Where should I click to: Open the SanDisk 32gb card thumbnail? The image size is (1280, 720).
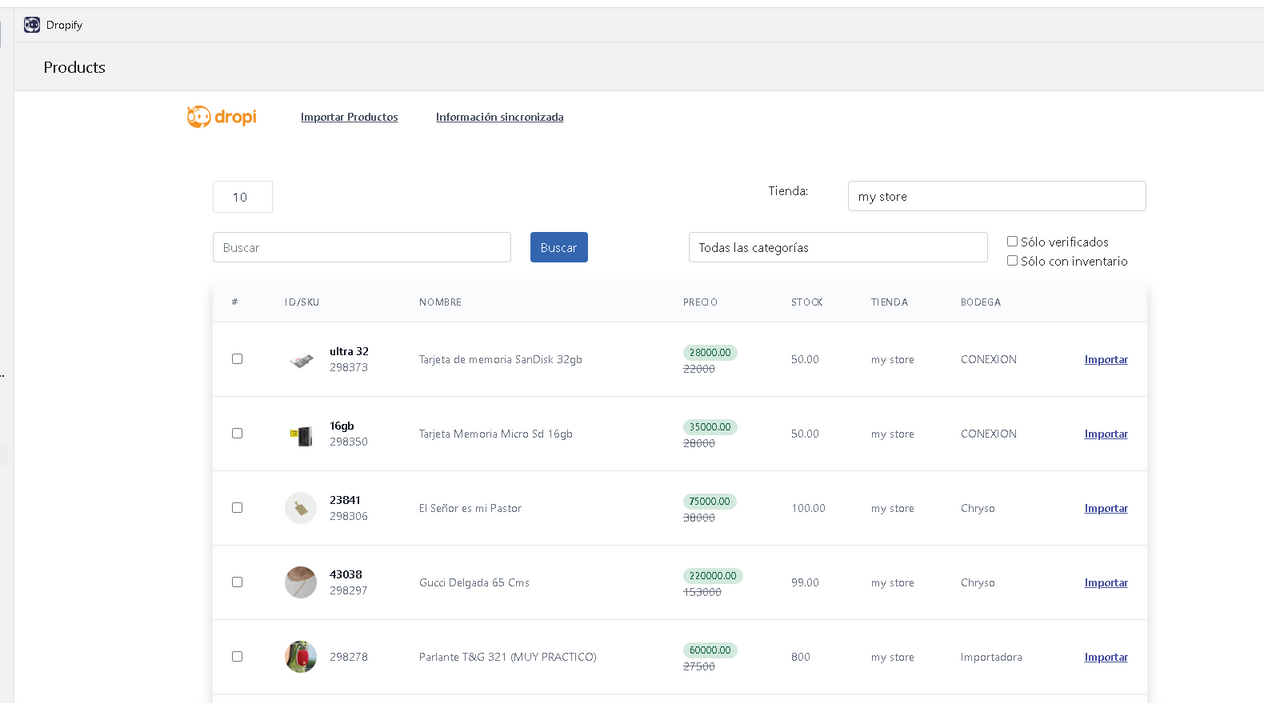click(x=301, y=360)
